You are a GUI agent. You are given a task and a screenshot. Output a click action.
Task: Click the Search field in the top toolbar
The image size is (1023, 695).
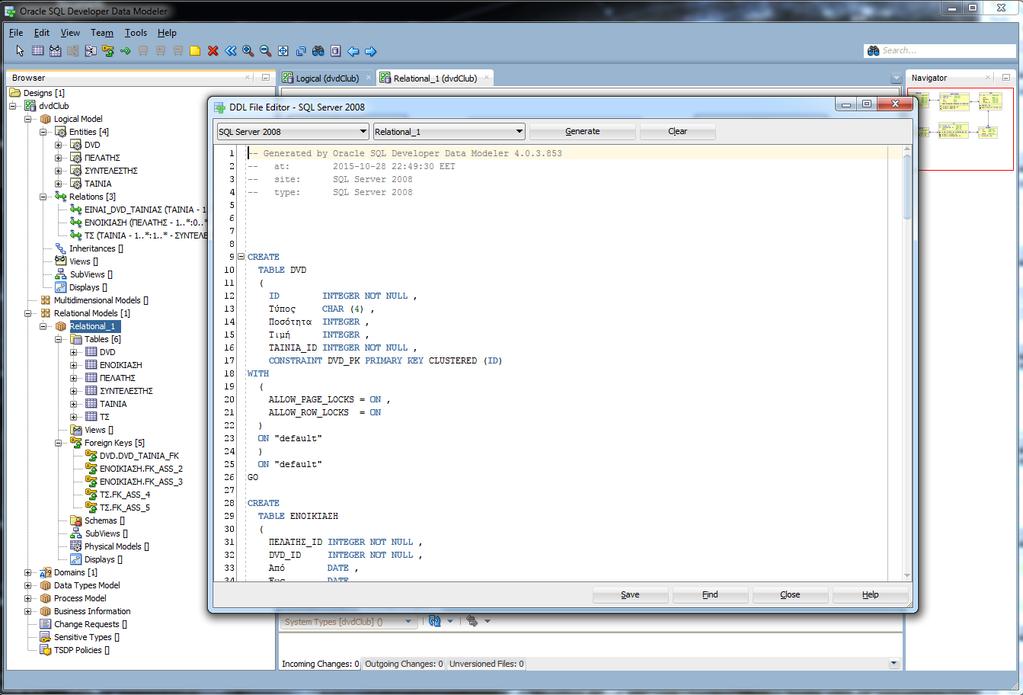pyautogui.click(x=939, y=50)
